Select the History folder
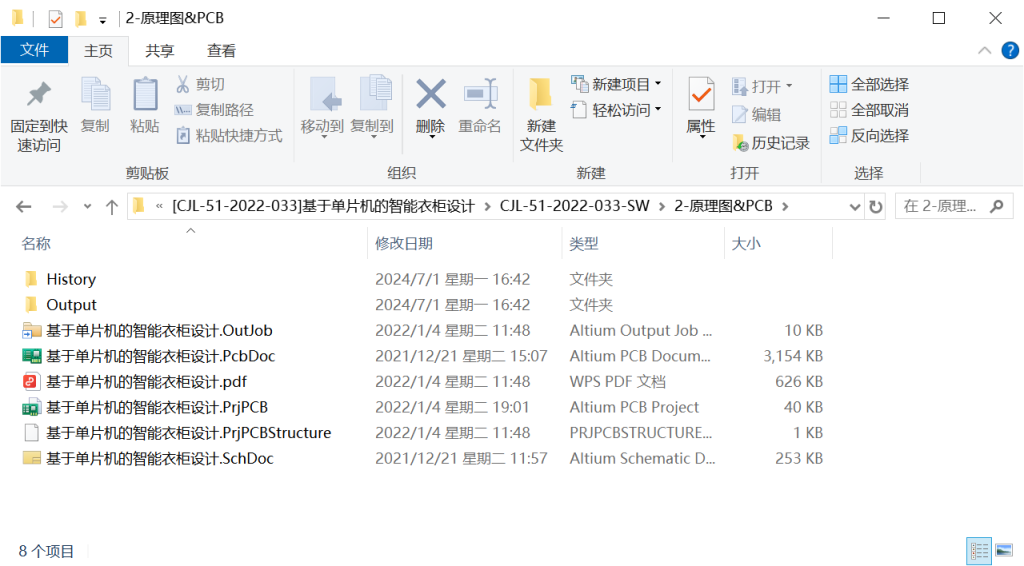 click(71, 279)
